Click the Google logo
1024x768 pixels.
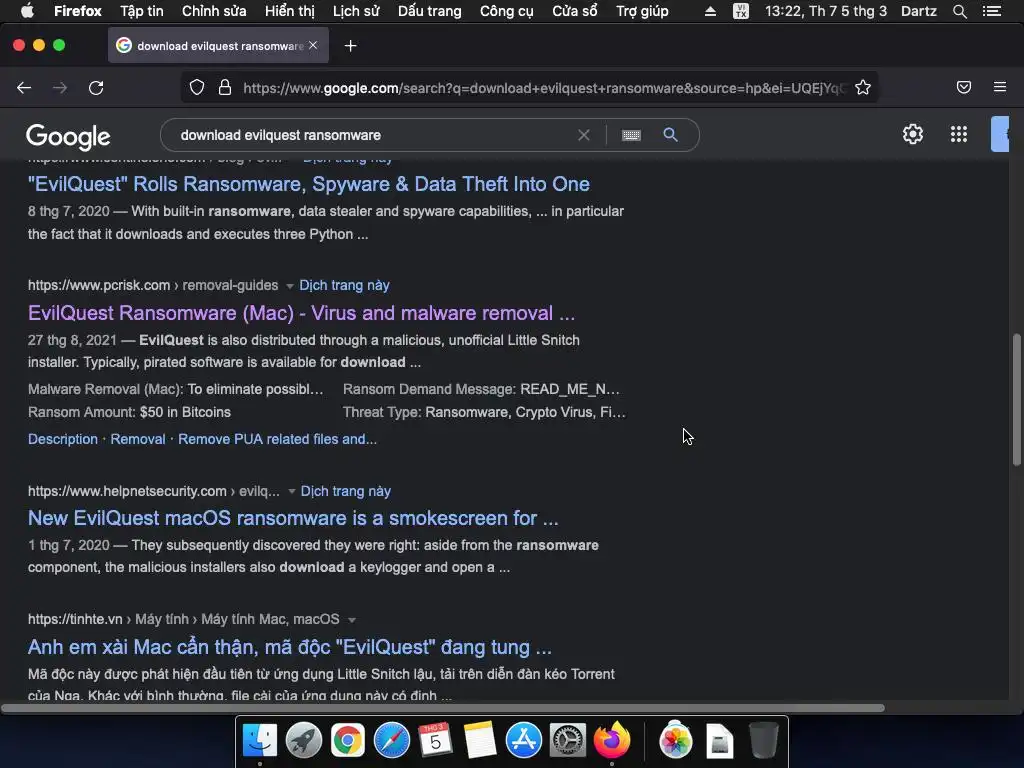[x=68, y=136]
